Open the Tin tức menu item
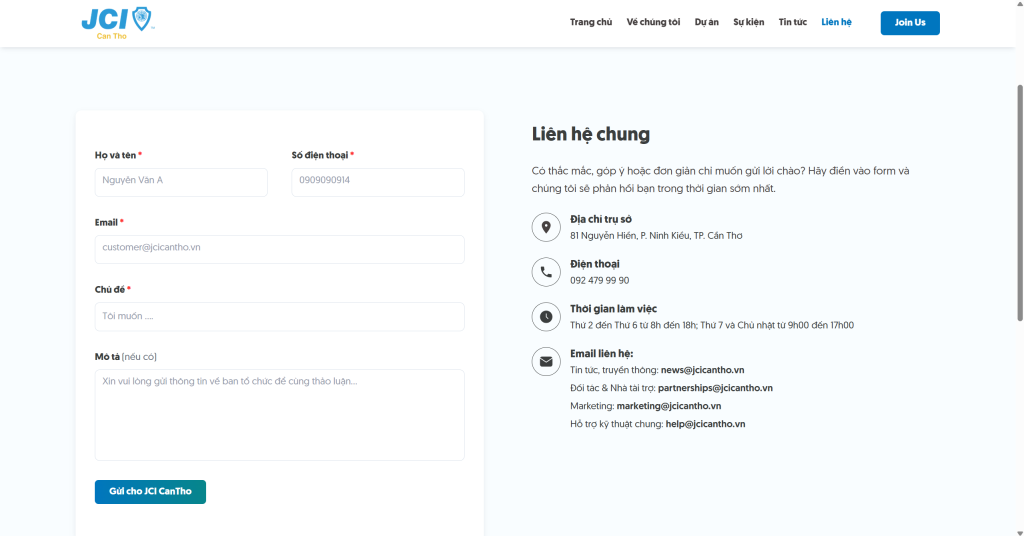 coord(792,22)
